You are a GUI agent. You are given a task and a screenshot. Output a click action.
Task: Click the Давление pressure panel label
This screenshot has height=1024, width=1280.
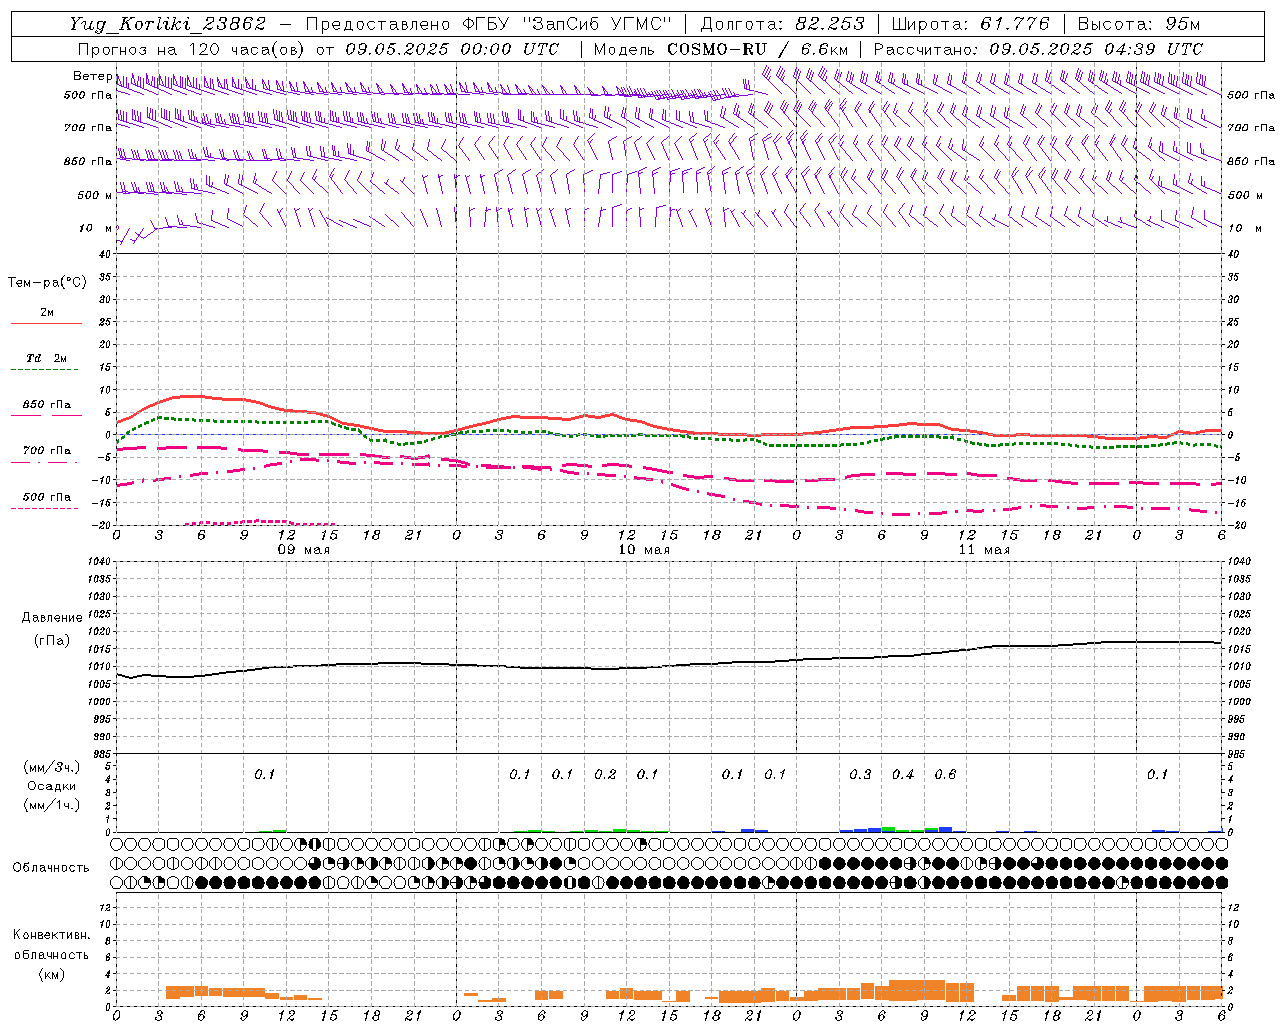(52, 618)
